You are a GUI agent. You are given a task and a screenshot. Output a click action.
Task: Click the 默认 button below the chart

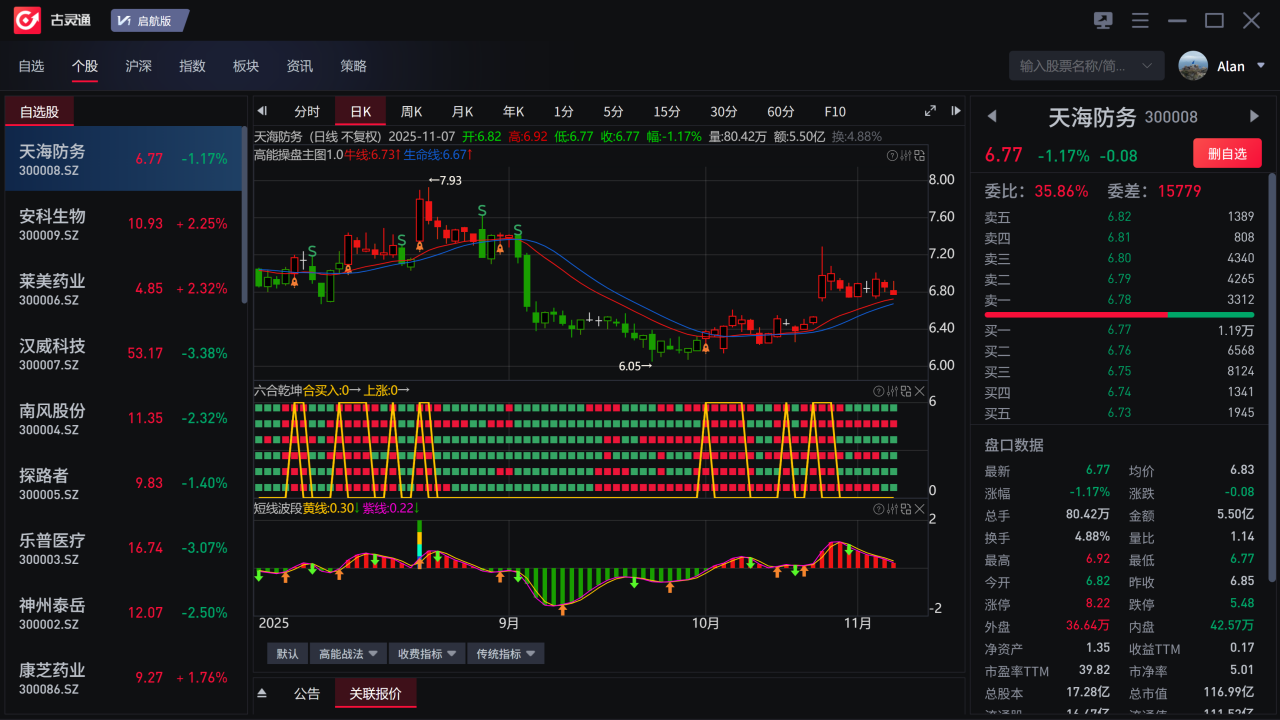[288, 653]
